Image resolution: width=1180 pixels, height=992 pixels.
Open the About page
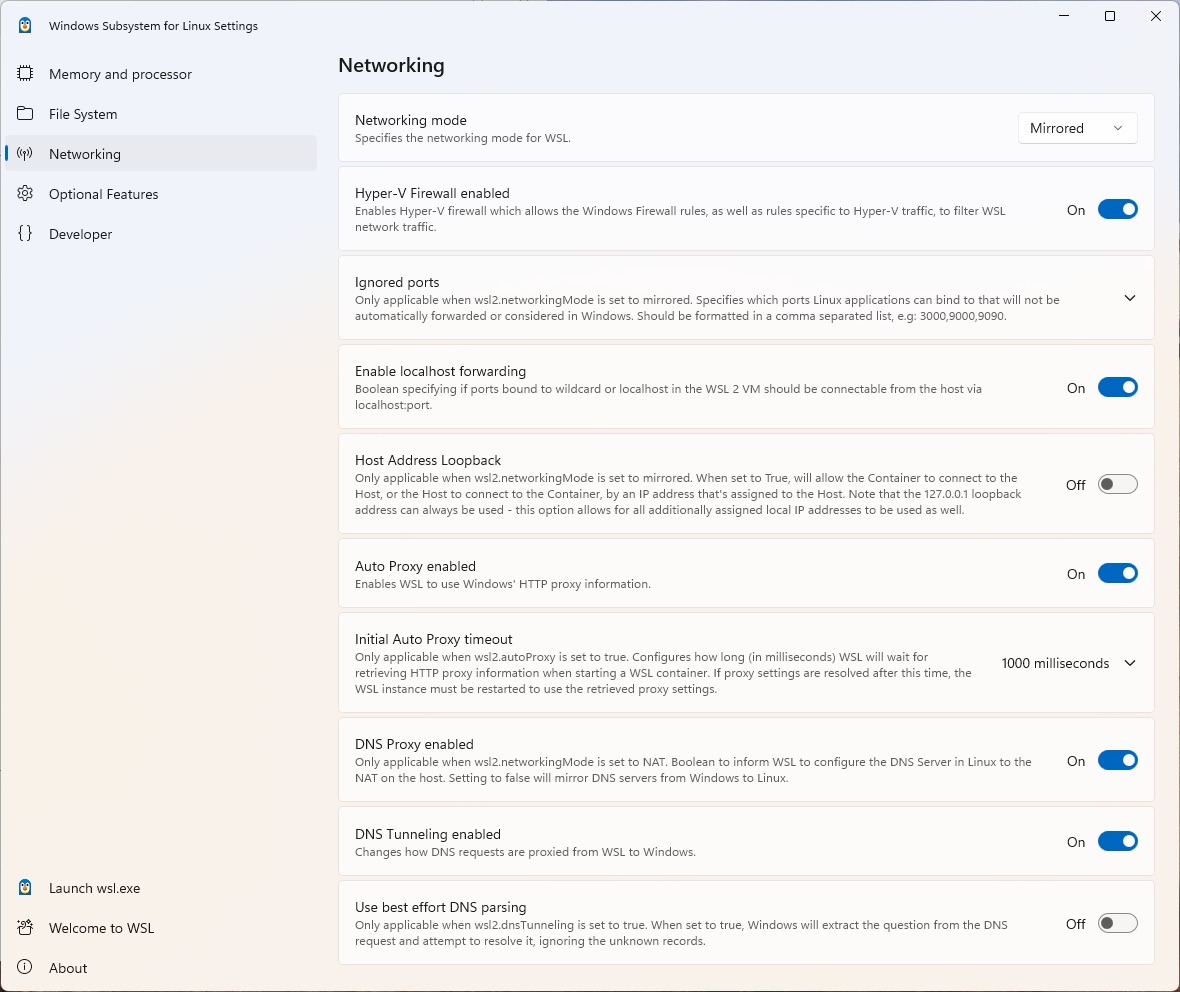[161, 967]
